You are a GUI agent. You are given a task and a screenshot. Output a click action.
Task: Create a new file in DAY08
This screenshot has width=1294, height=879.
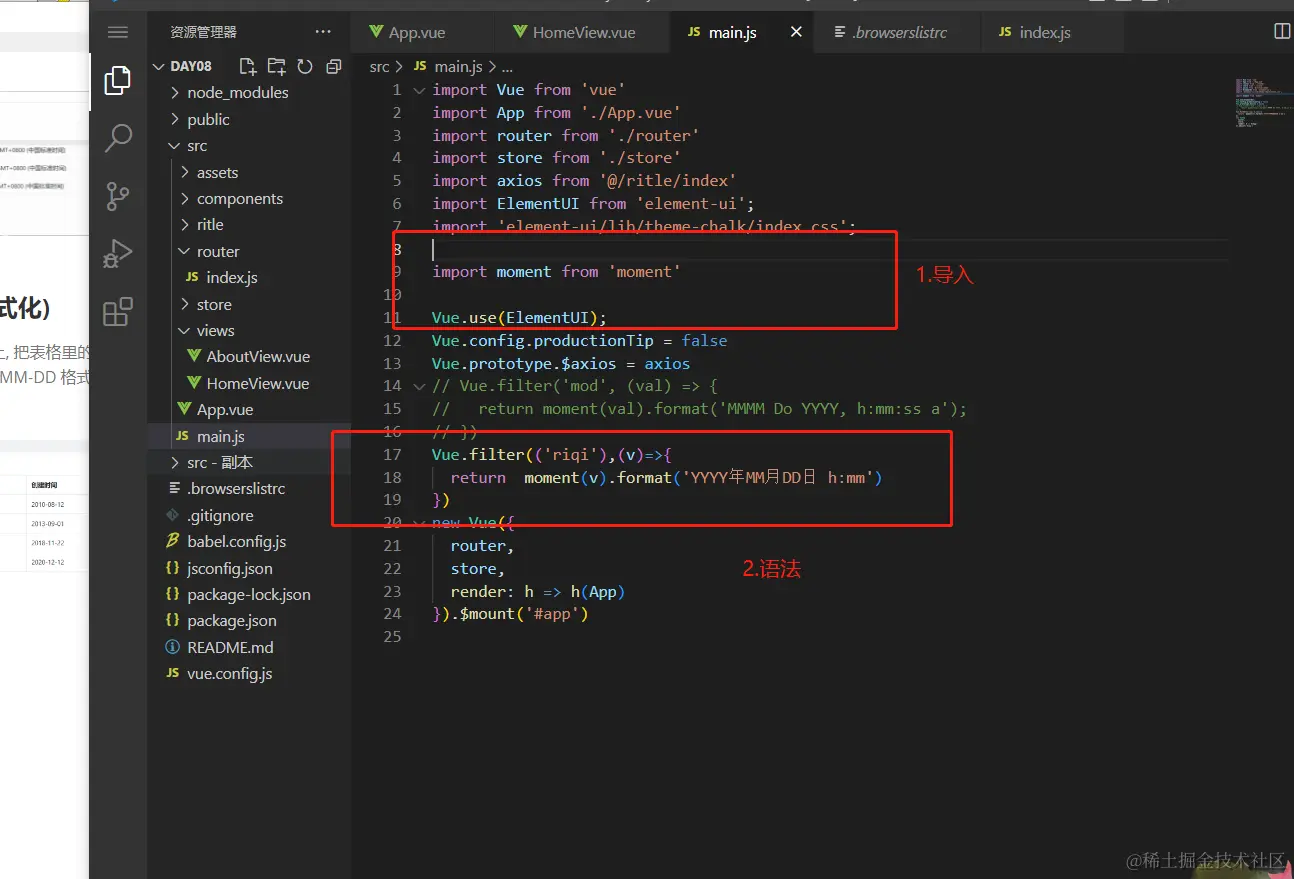(248, 66)
